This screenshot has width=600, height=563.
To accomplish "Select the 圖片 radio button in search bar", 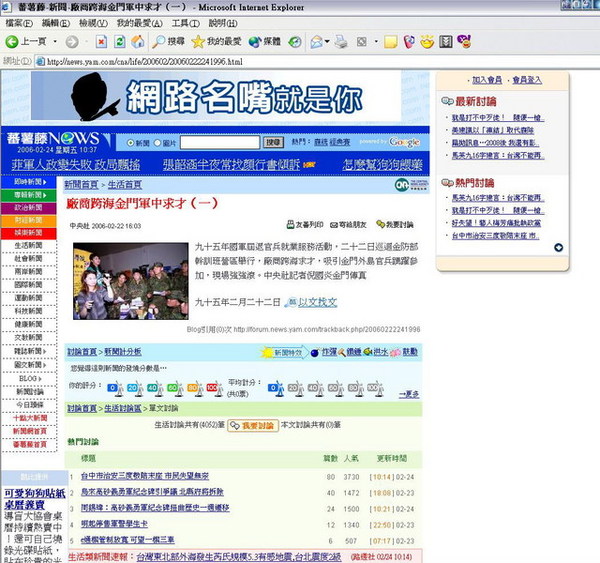I will 157,143.
